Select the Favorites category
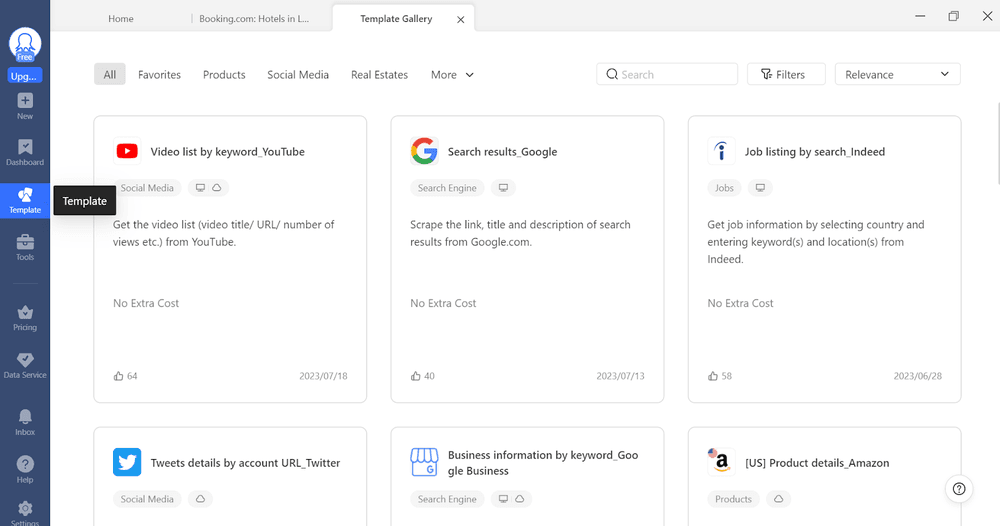The width and height of the screenshot is (1000, 526). [x=159, y=75]
